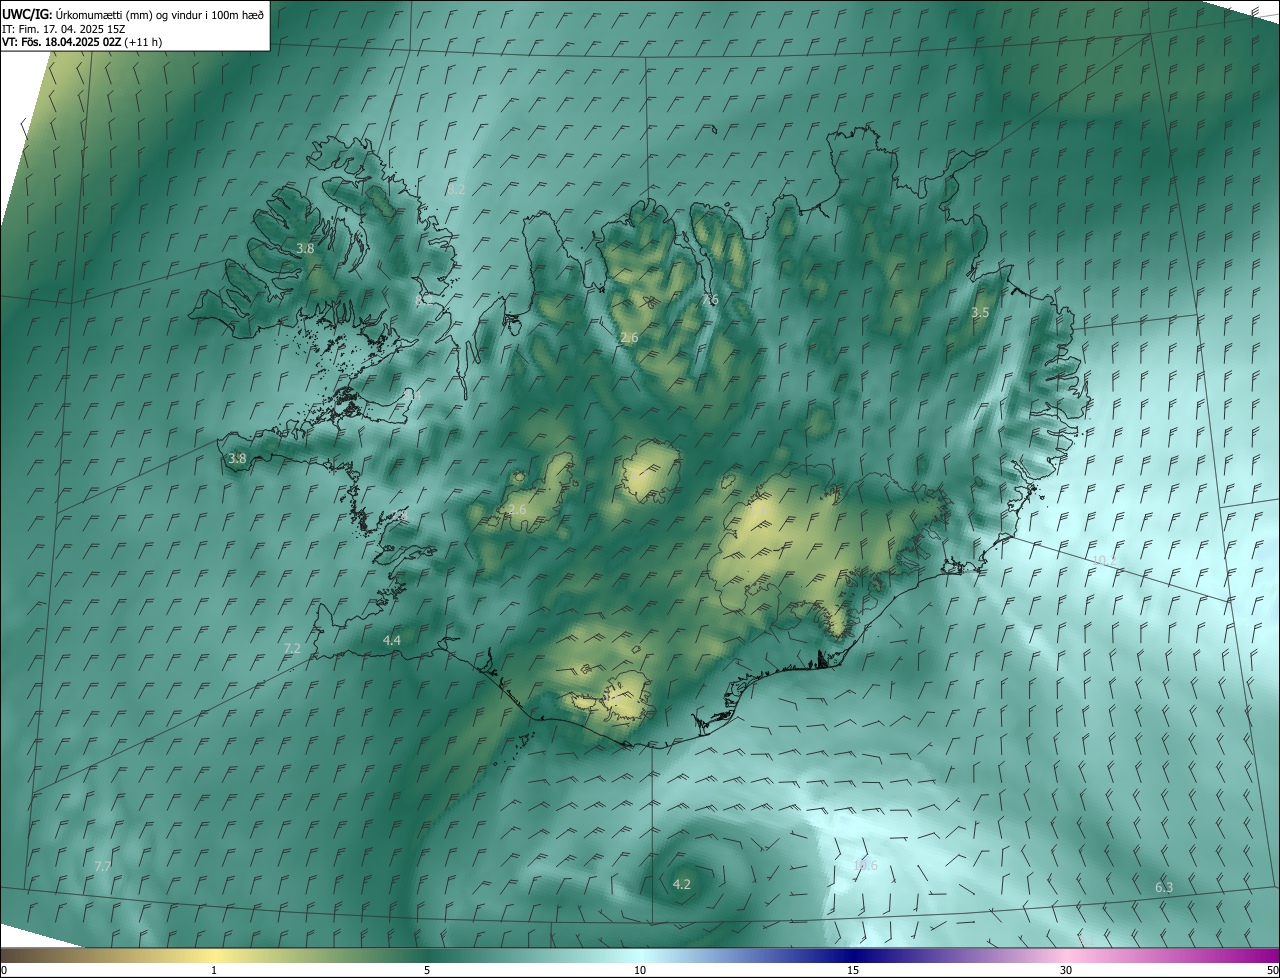Click the 7.2 value label on the map
Screen dimensions: 1280x978
tap(292, 649)
